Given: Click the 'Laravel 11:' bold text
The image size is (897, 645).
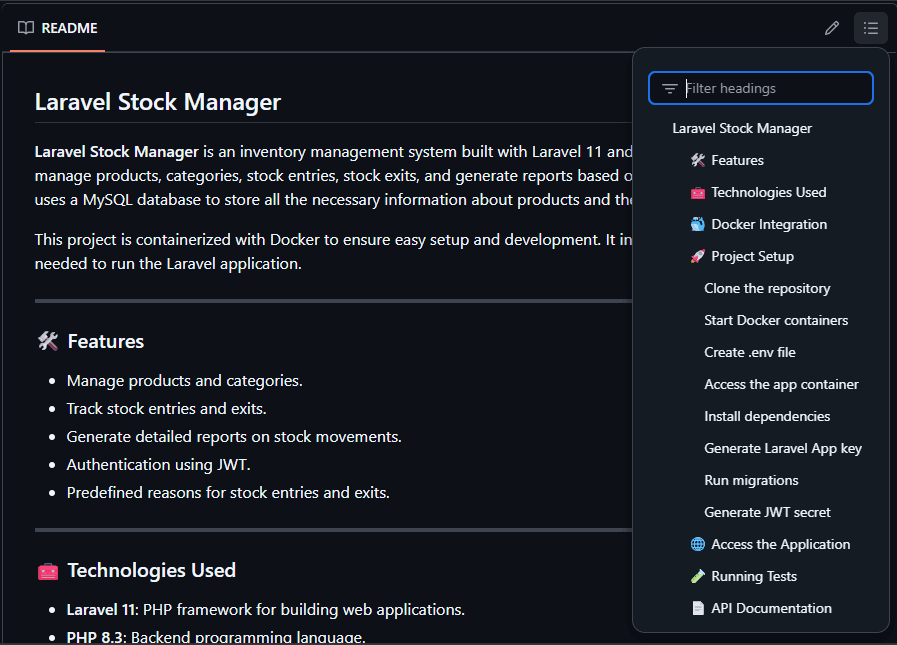Looking at the screenshot, I should tap(102, 610).
